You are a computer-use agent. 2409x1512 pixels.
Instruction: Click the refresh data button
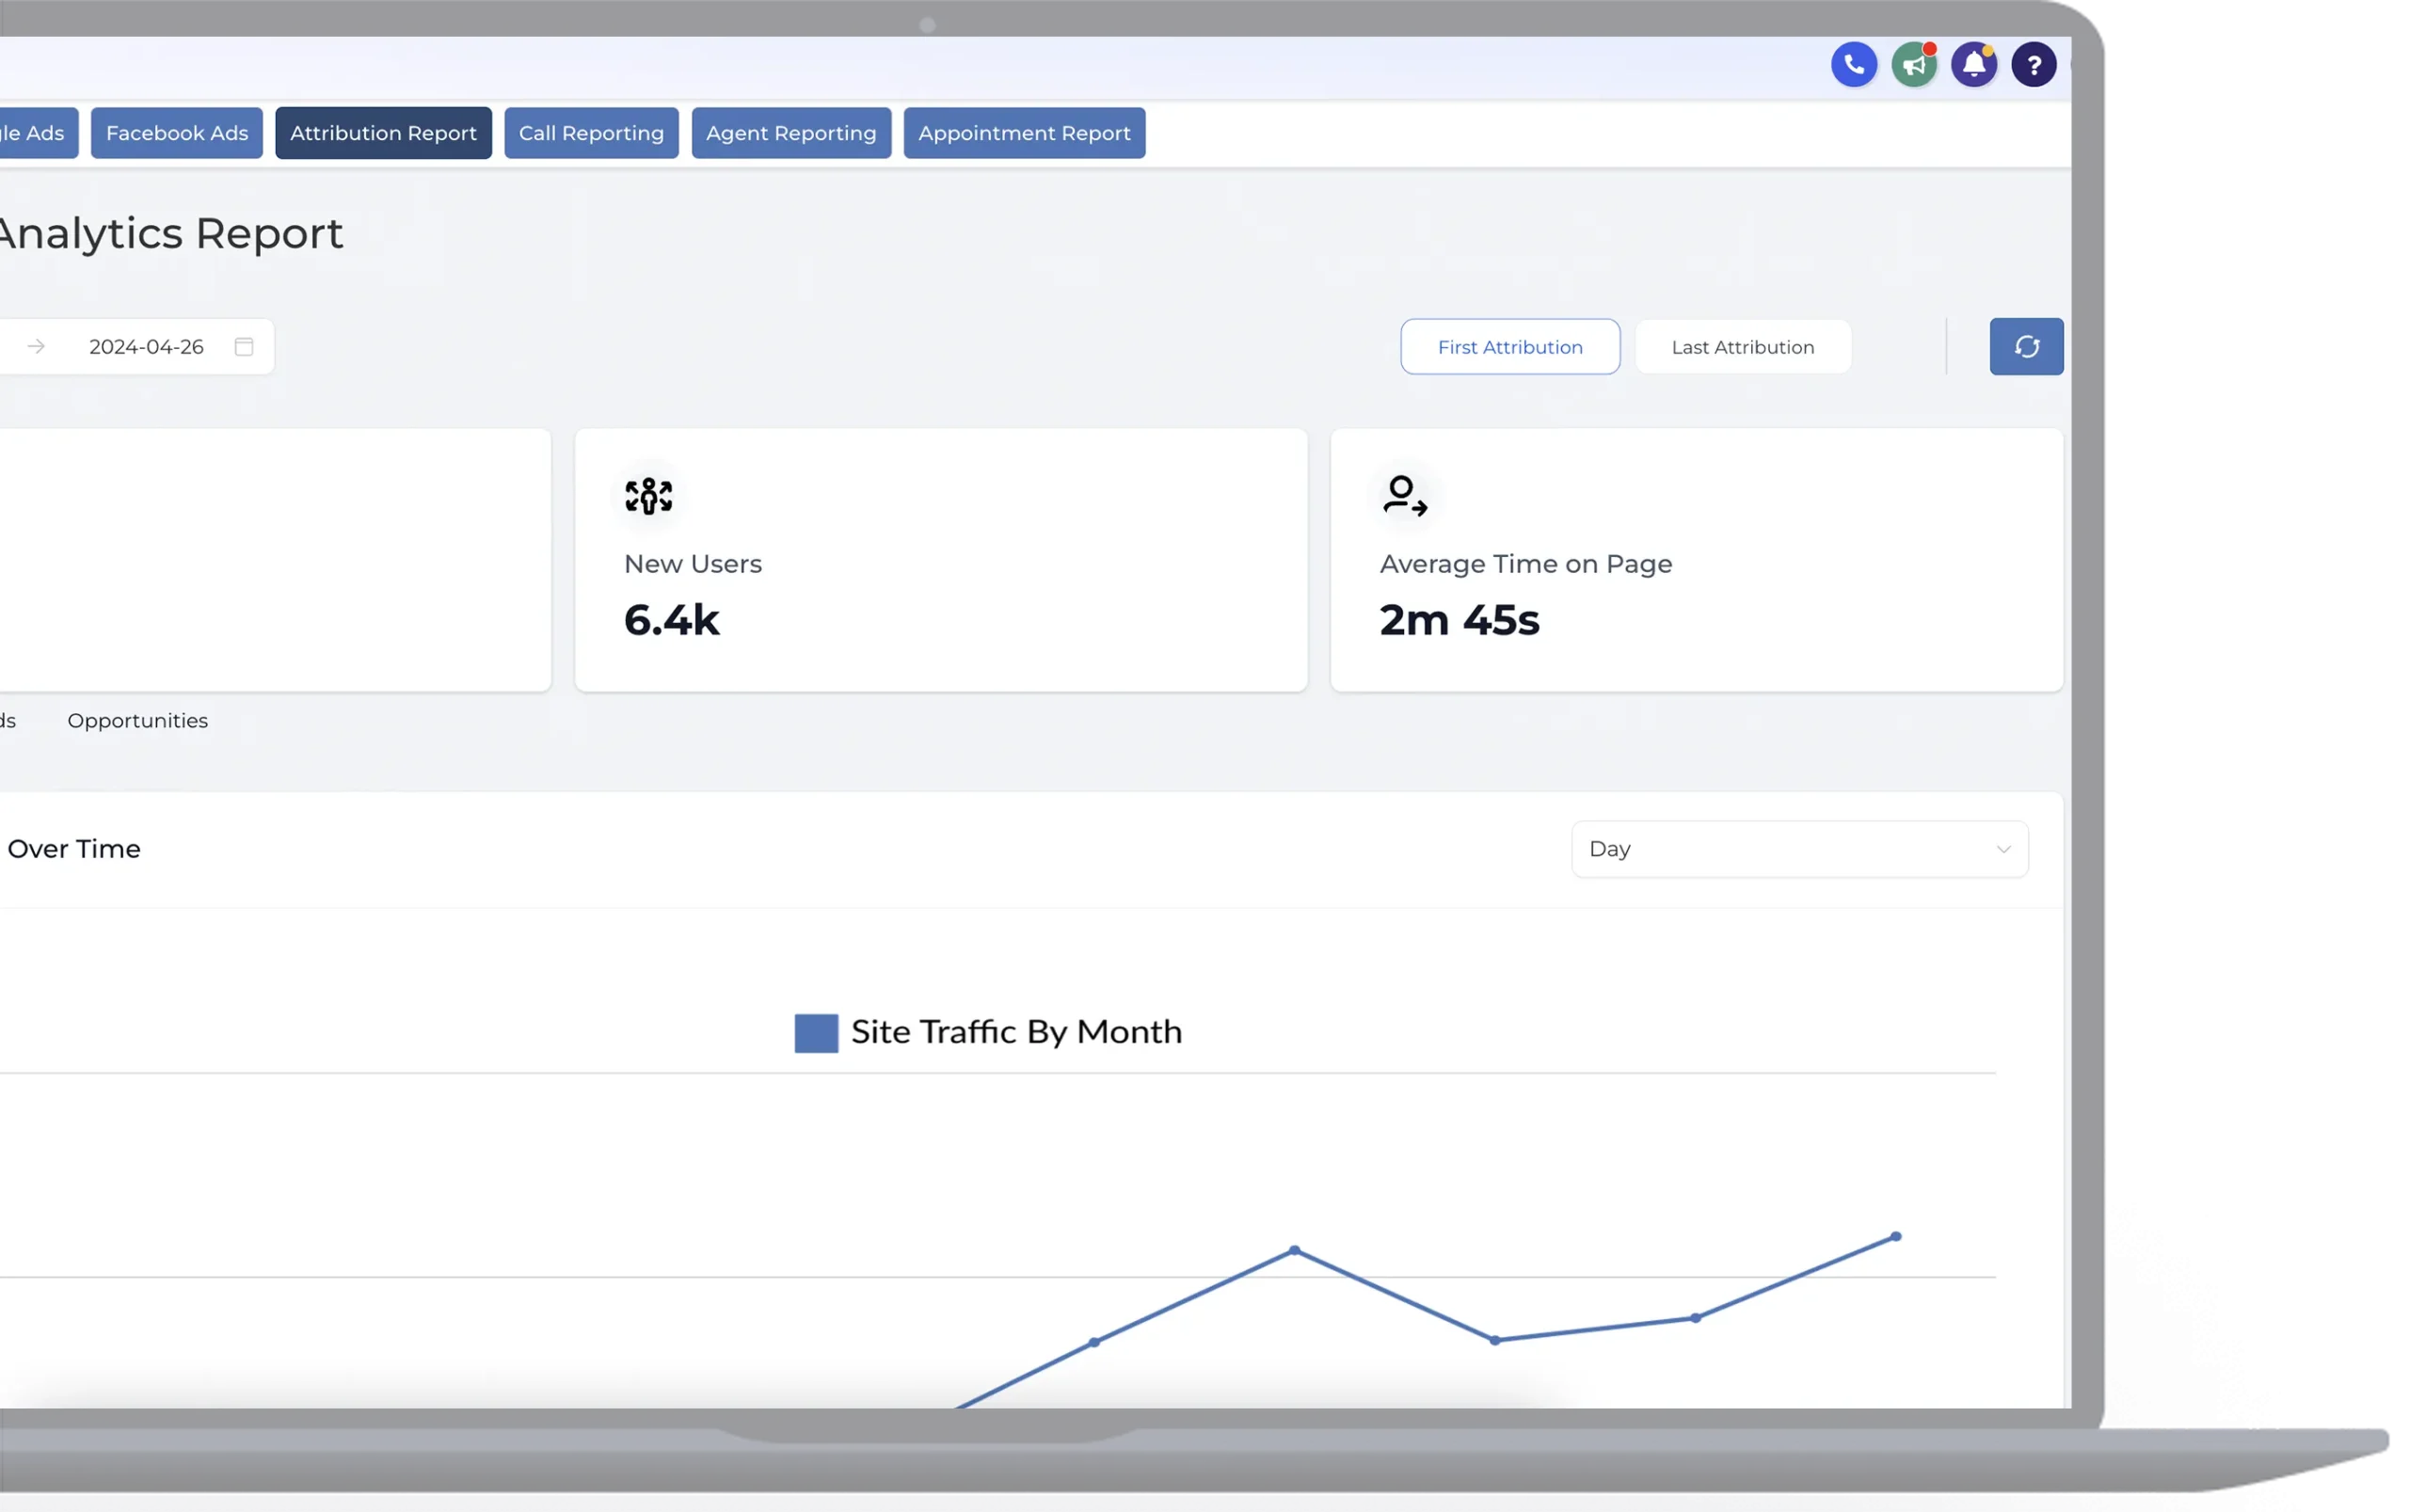click(x=2026, y=346)
